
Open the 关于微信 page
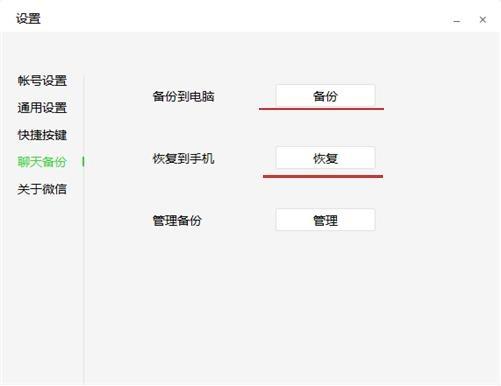tap(42, 189)
